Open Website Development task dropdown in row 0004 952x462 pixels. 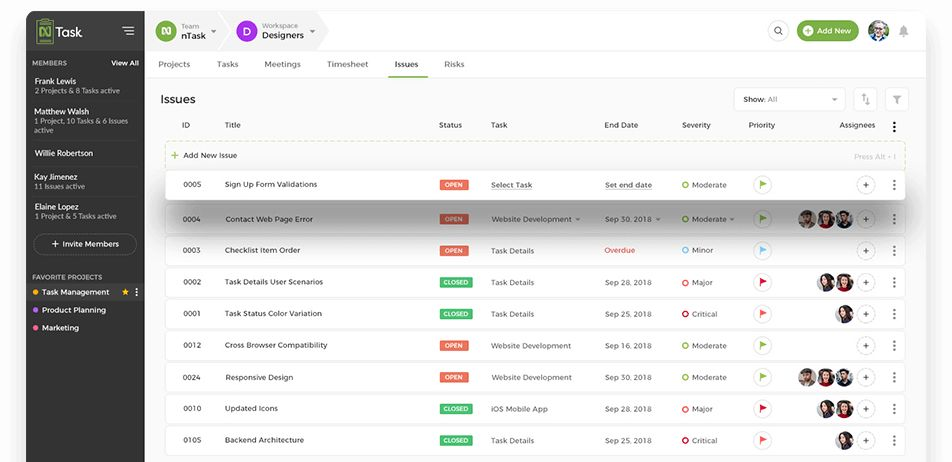tap(536, 219)
